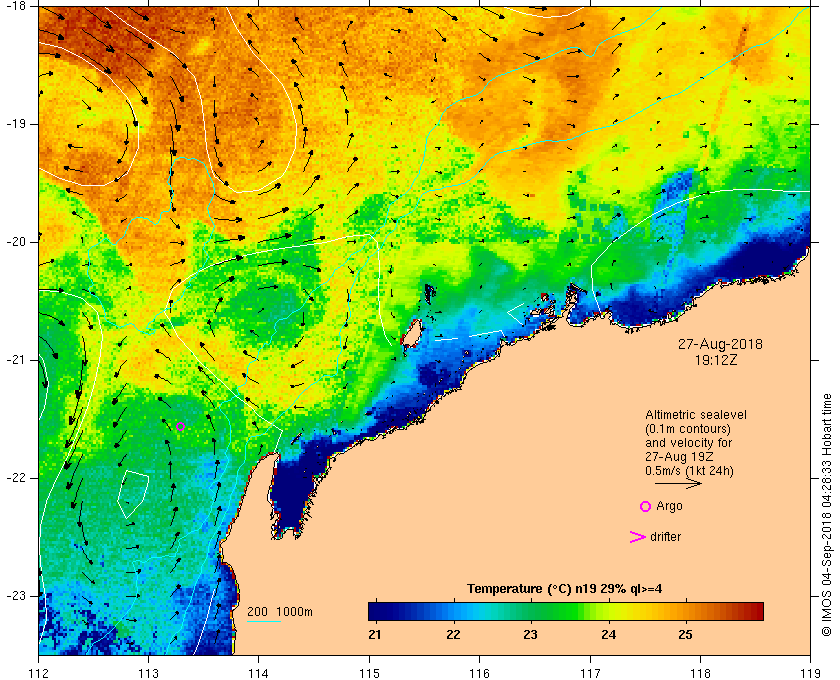Click the temperature color bar
Screen dimensions: 840x680
coord(566,611)
